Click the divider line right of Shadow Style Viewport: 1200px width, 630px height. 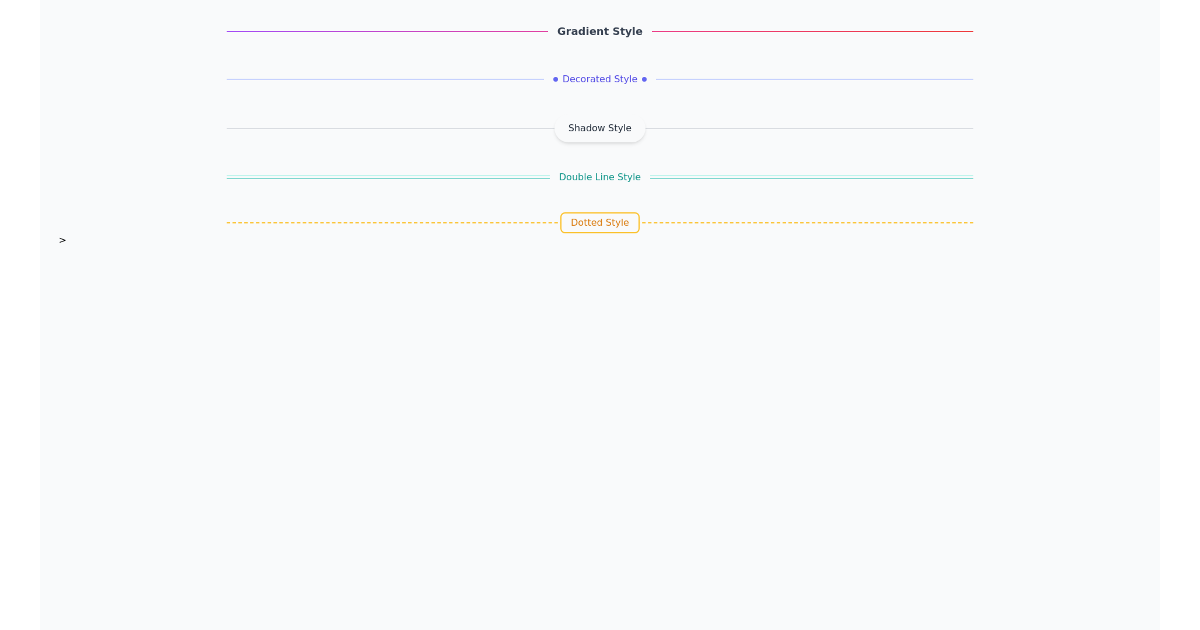810,128
